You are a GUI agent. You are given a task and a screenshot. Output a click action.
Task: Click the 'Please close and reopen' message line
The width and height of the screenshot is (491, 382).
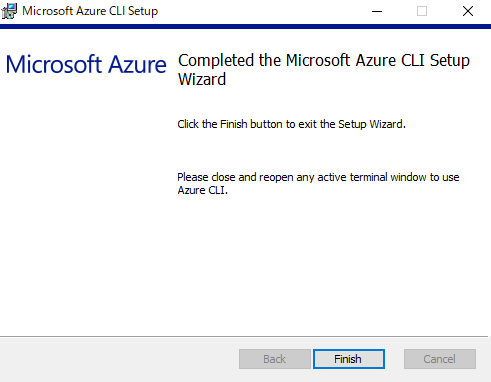pyautogui.click(x=318, y=177)
